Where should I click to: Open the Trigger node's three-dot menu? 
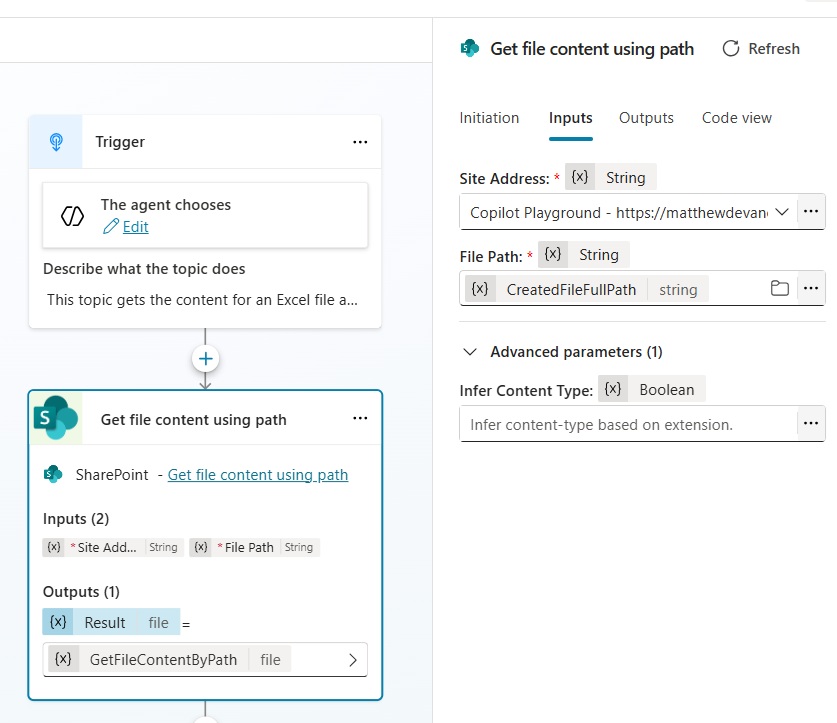[x=360, y=142]
